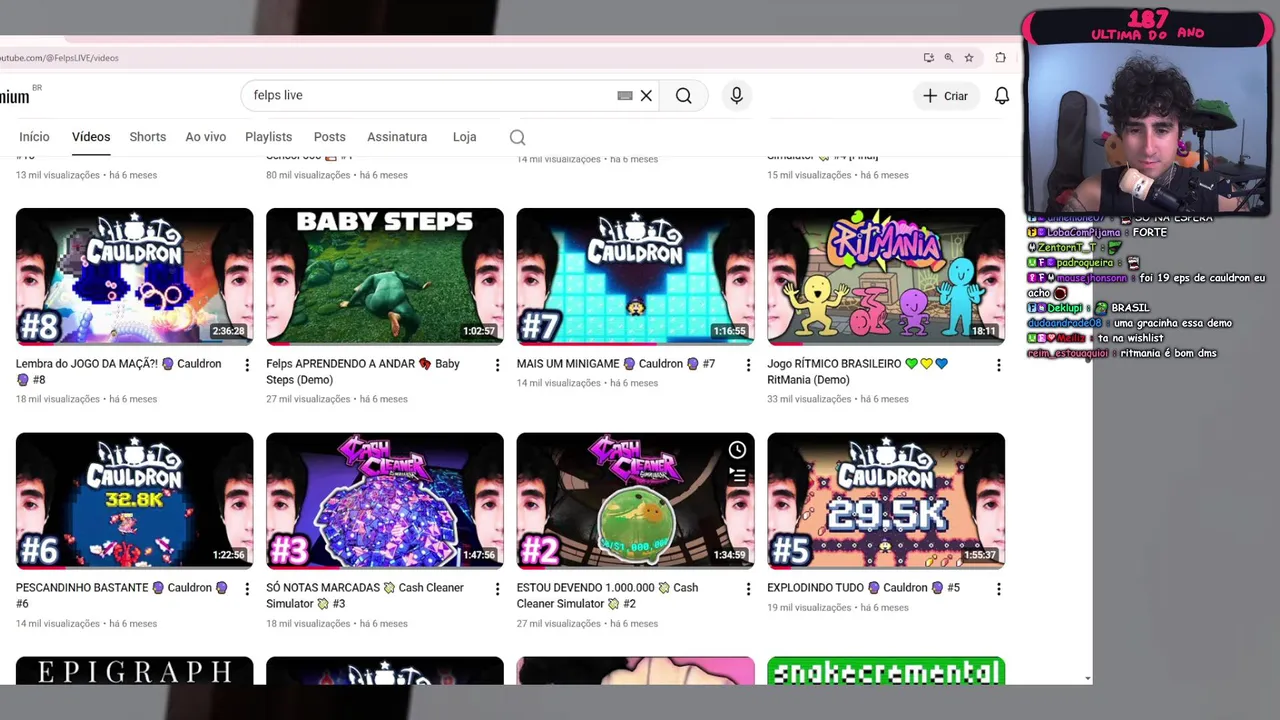This screenshot has height=720, width=1280.
Task: Open title SÓ NOTAS MARCADAS Cash Cleaner #3
Action: point(365,596)
